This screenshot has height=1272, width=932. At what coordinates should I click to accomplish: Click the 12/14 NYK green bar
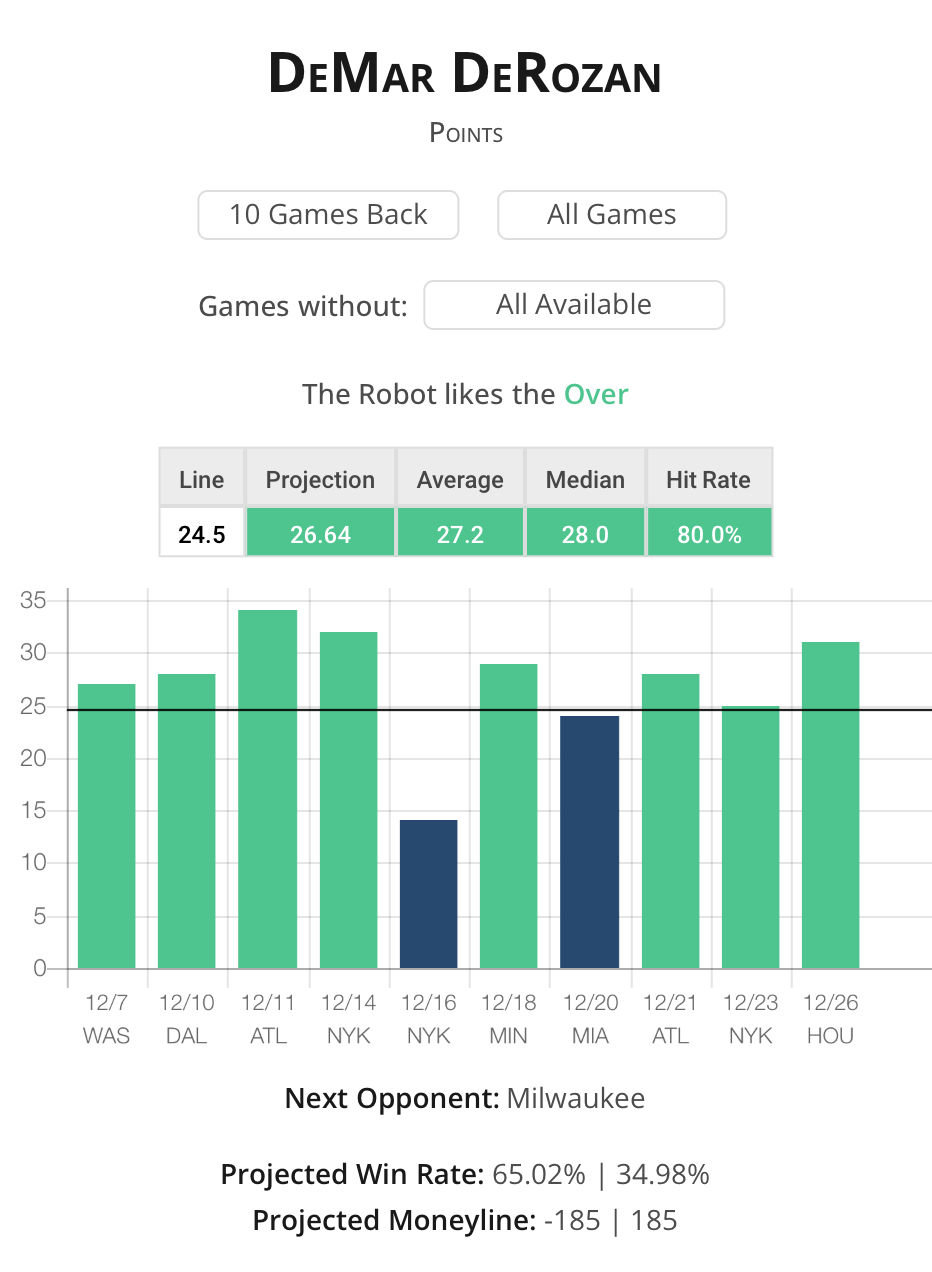pyautogui.click(x=349, y=800)
